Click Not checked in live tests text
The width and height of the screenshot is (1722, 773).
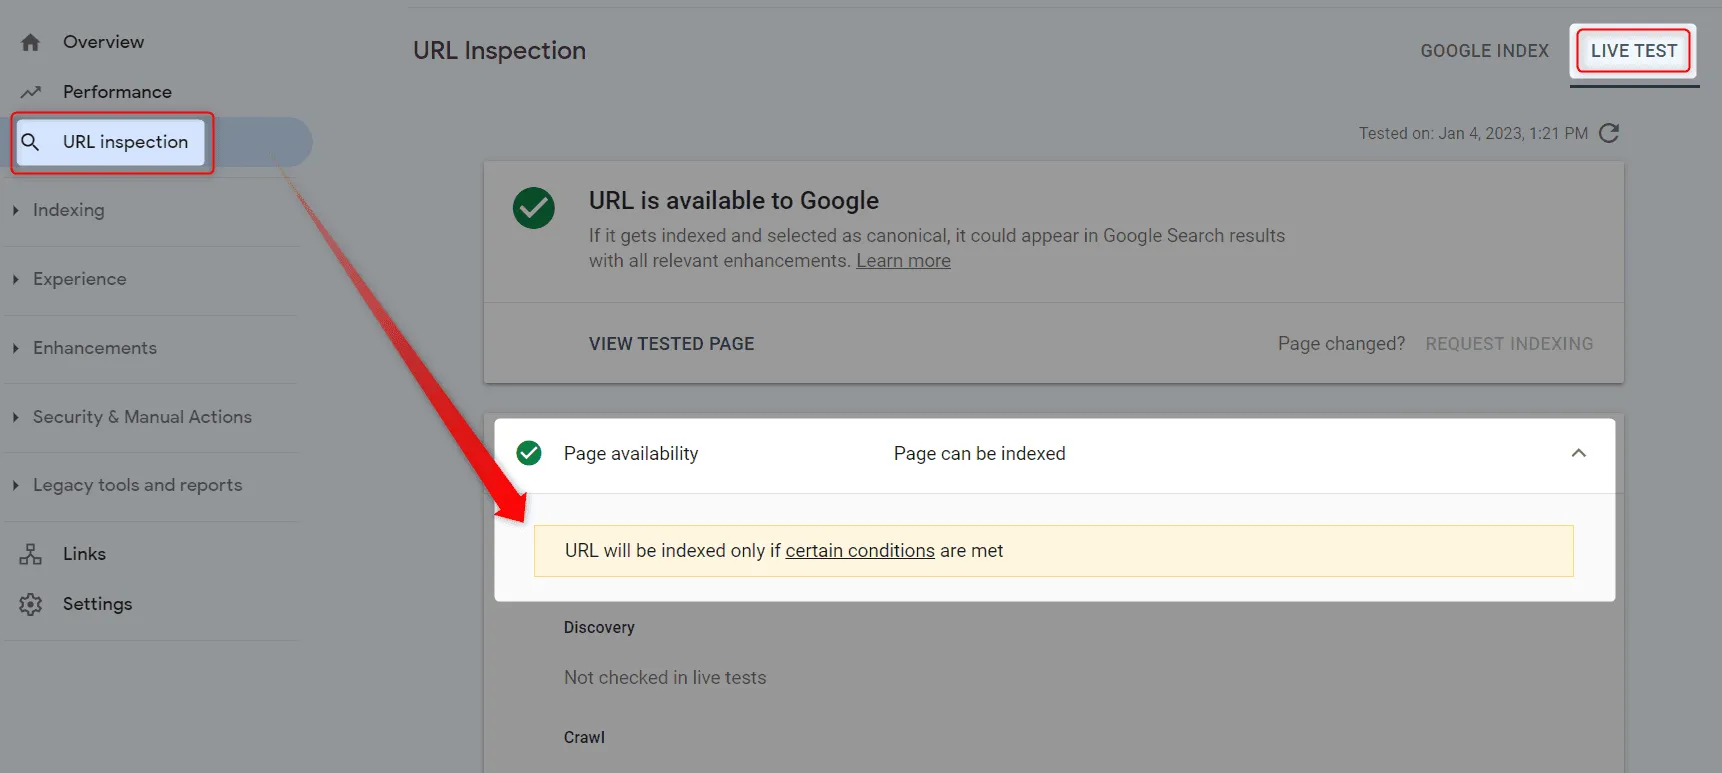coord(665,678)
